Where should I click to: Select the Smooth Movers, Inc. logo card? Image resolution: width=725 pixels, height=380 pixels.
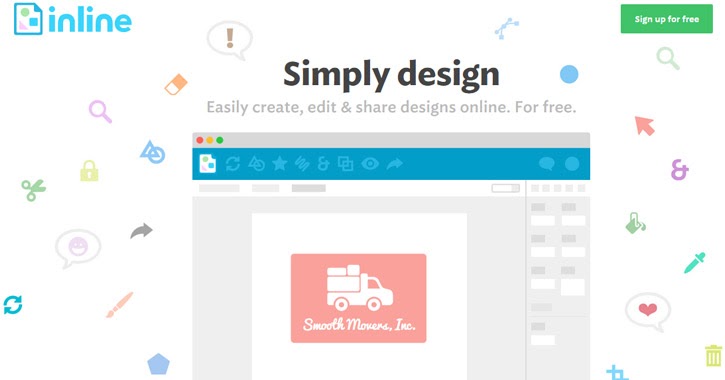tap(358, 298)
